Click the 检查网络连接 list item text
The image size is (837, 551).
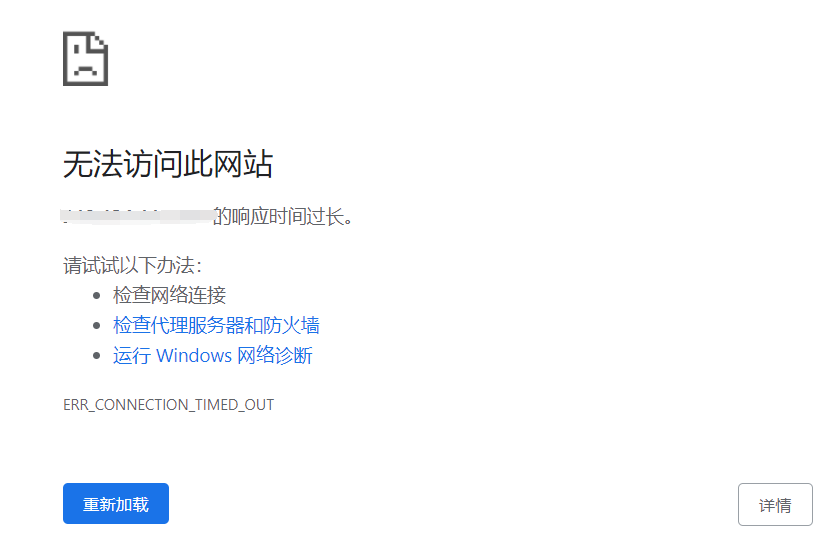click(169, 295)
